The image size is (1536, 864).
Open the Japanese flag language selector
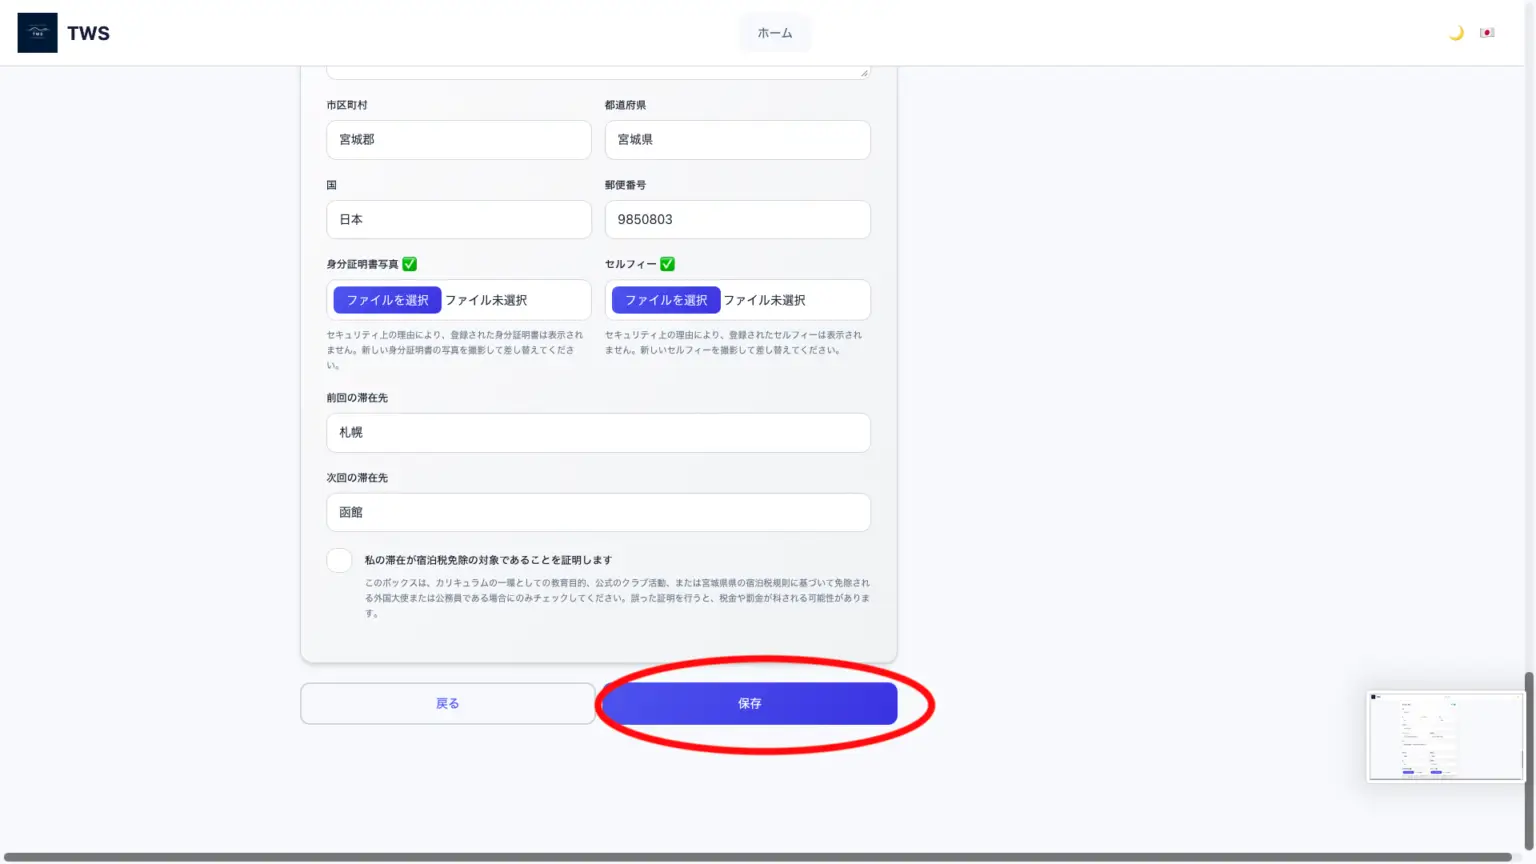[1487, 33]
